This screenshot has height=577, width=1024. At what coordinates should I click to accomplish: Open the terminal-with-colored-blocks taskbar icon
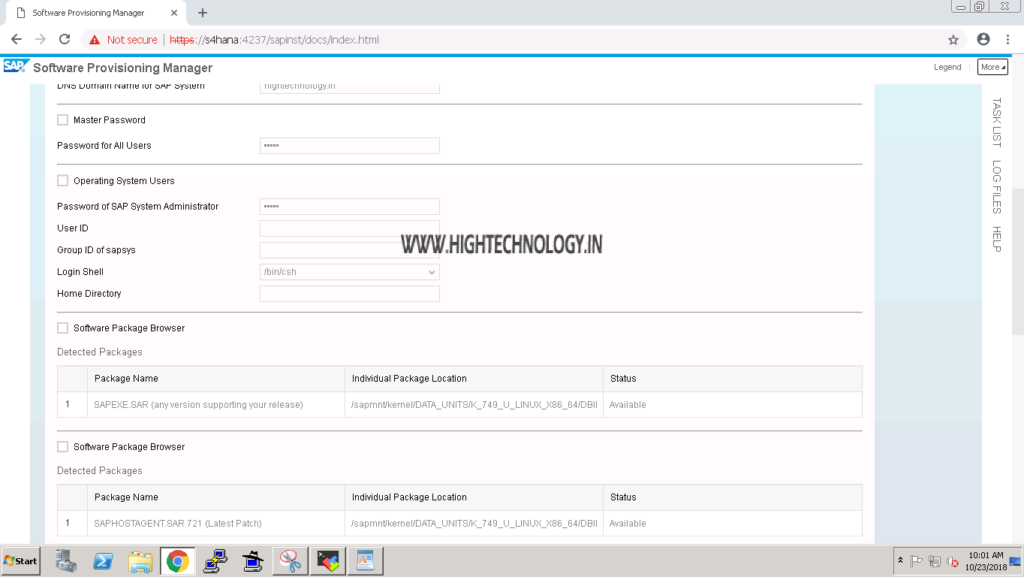[328, 561]
